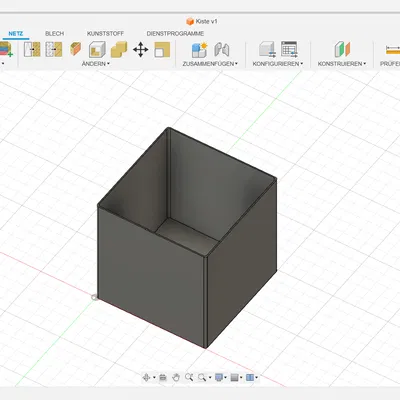Click the Zoom magnifier with arrows icon
Image resolution: width=400 pixels, height=400 pixels.
[x=189, y=377]
